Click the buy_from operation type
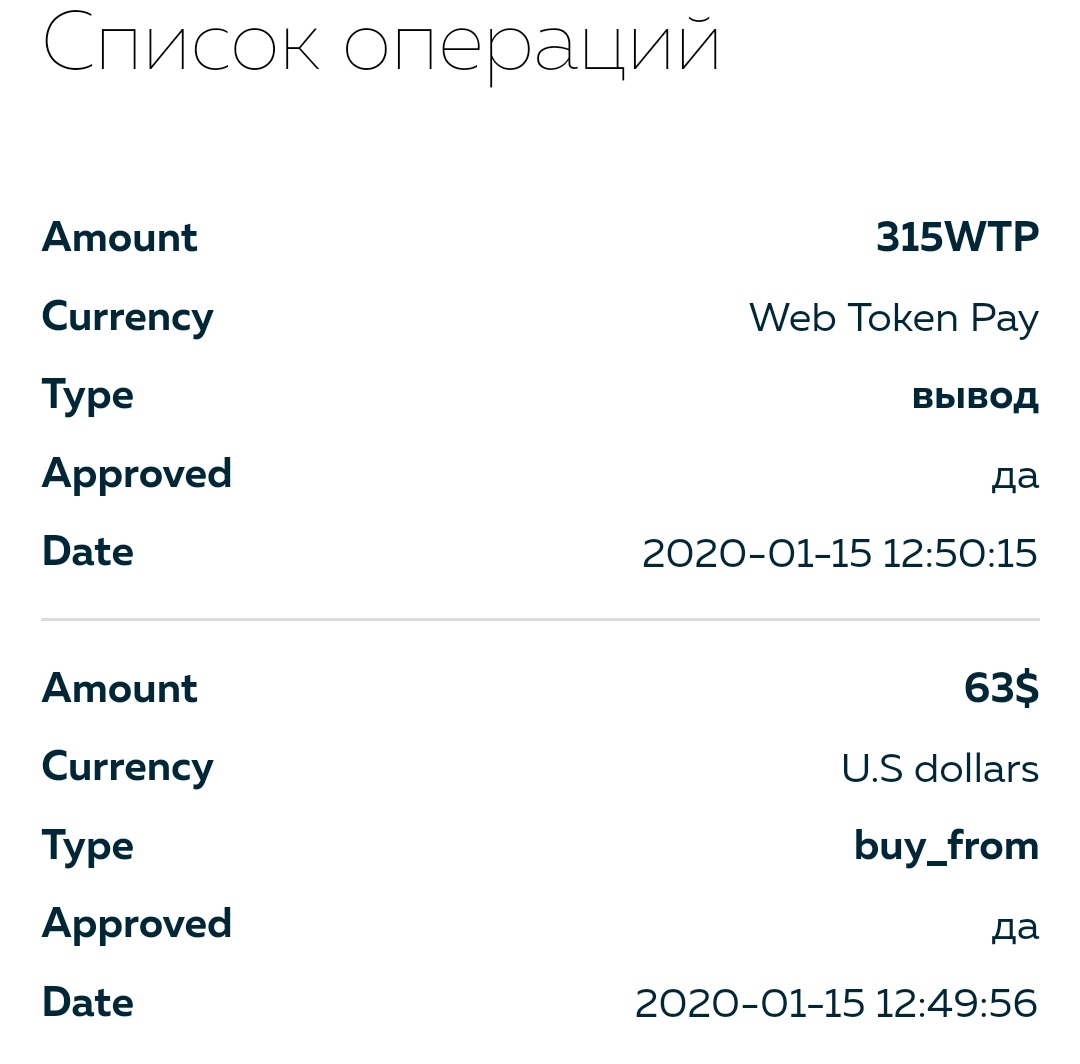This screenshot has width=1080, height=1064. pos(946,847)
